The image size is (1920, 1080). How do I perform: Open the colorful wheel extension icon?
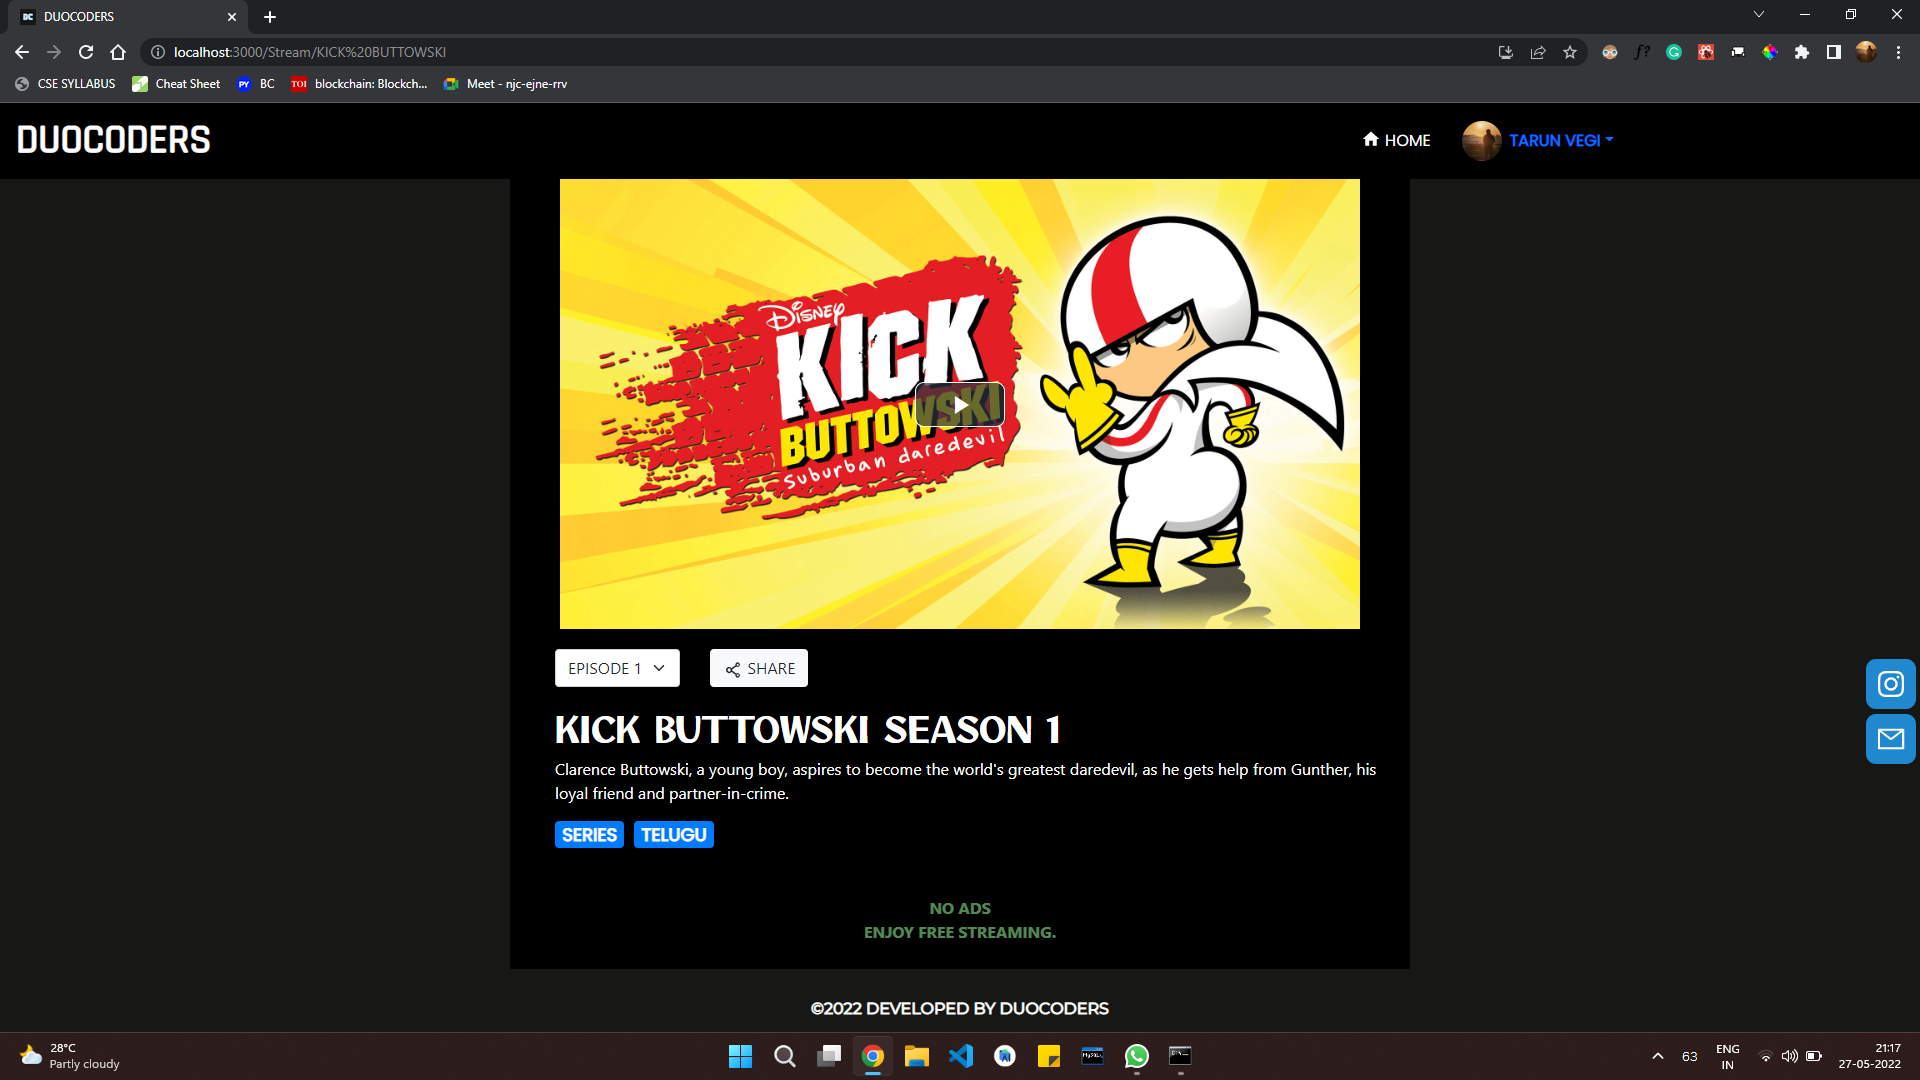tap(1770, 52)
